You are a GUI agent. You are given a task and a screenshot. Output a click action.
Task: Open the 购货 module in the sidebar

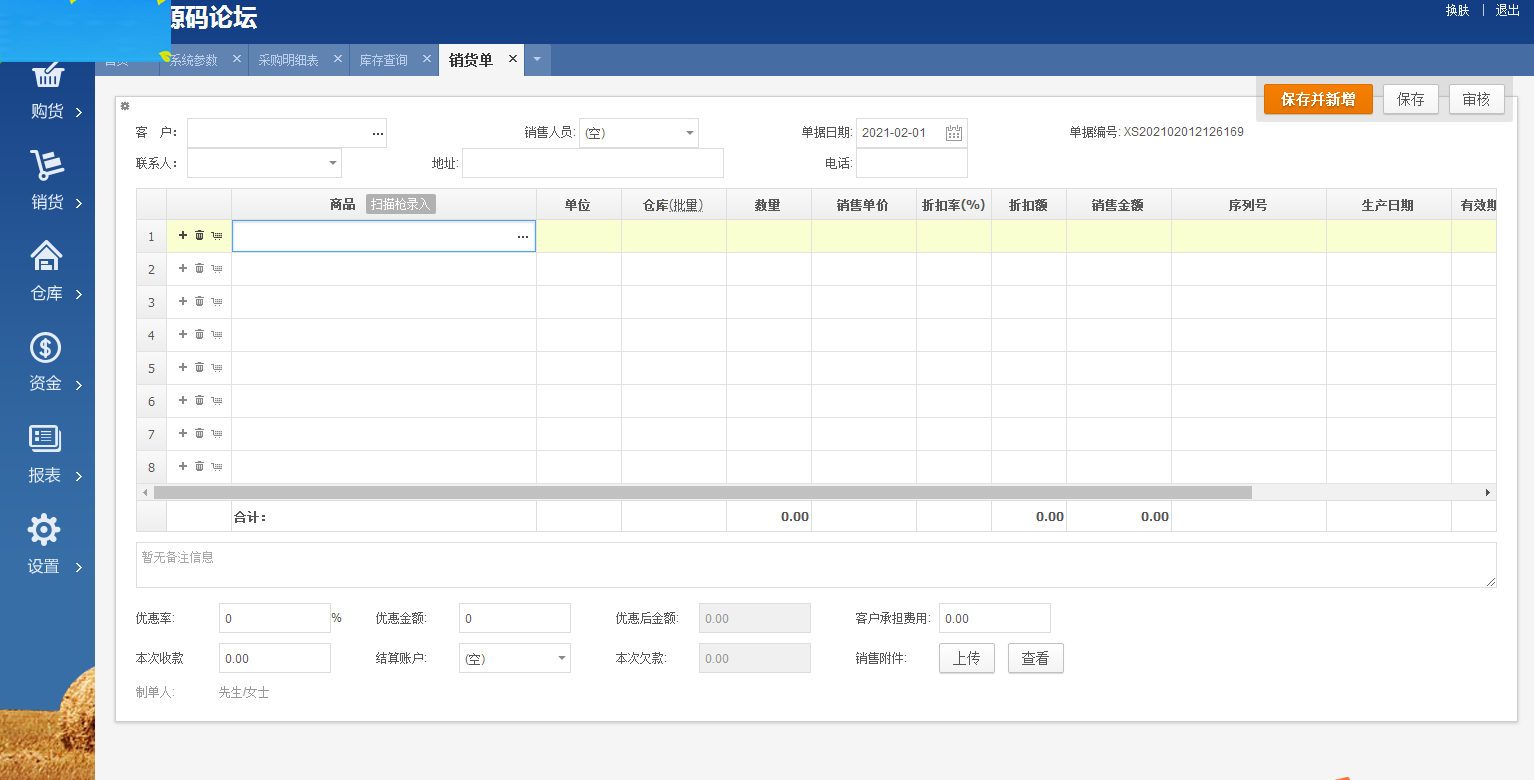(46, 90)
